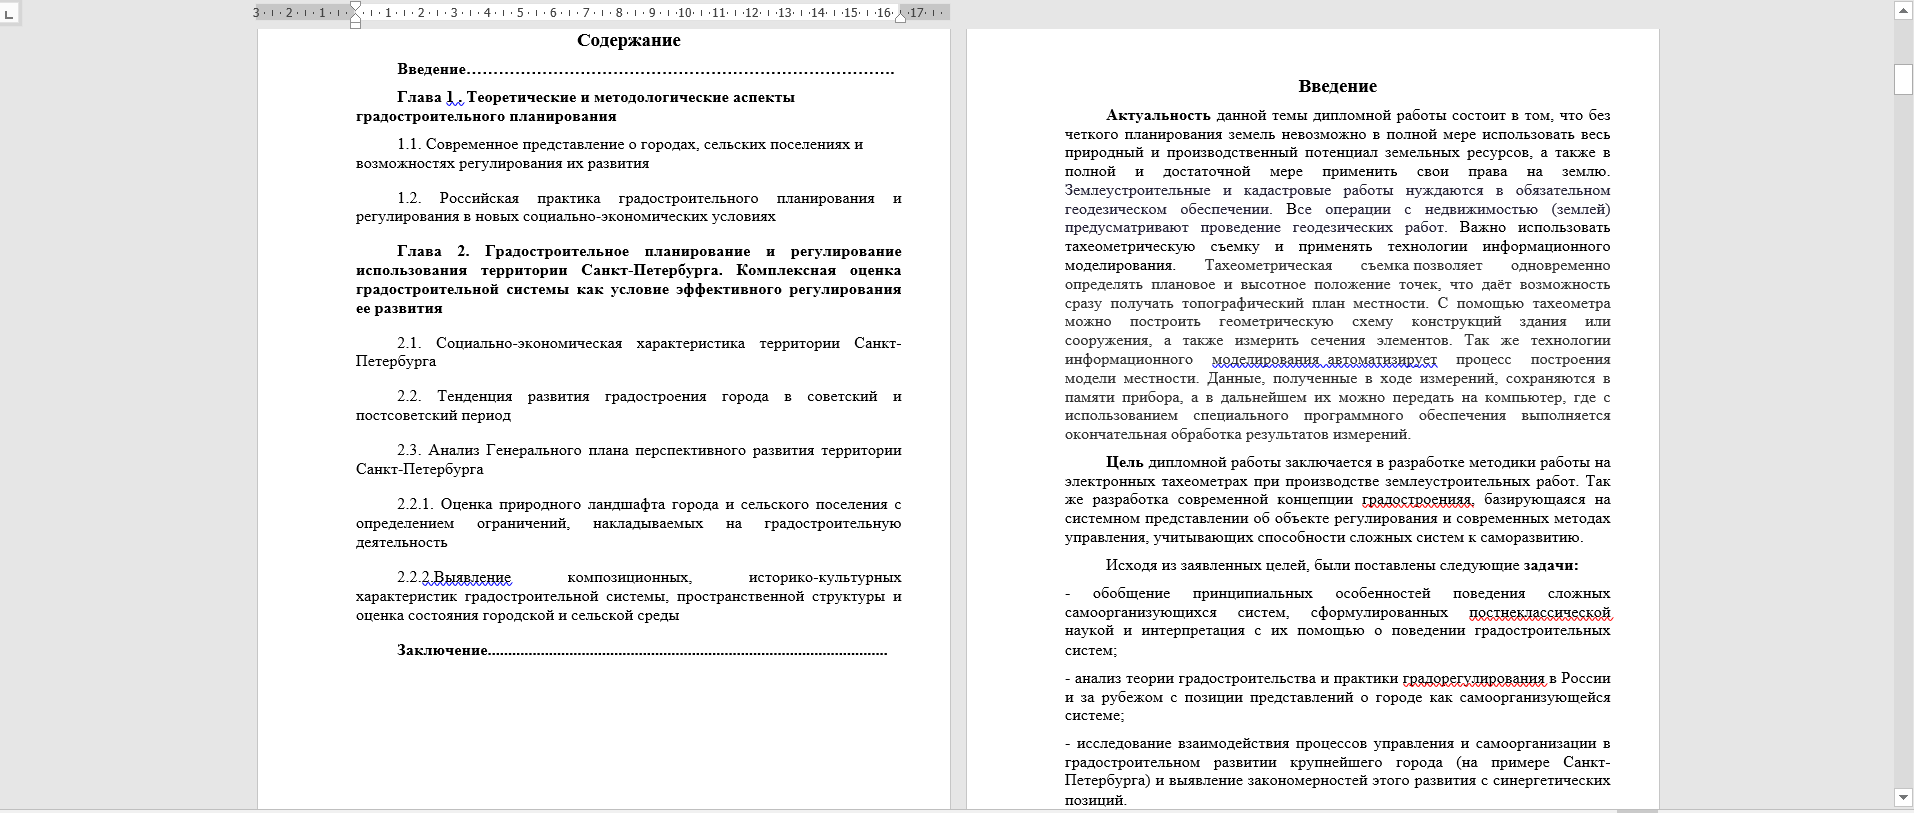Click the bold word «Актуальность»
Image resolution: width=1914 pixels, height=813 pixels.
1158,115
